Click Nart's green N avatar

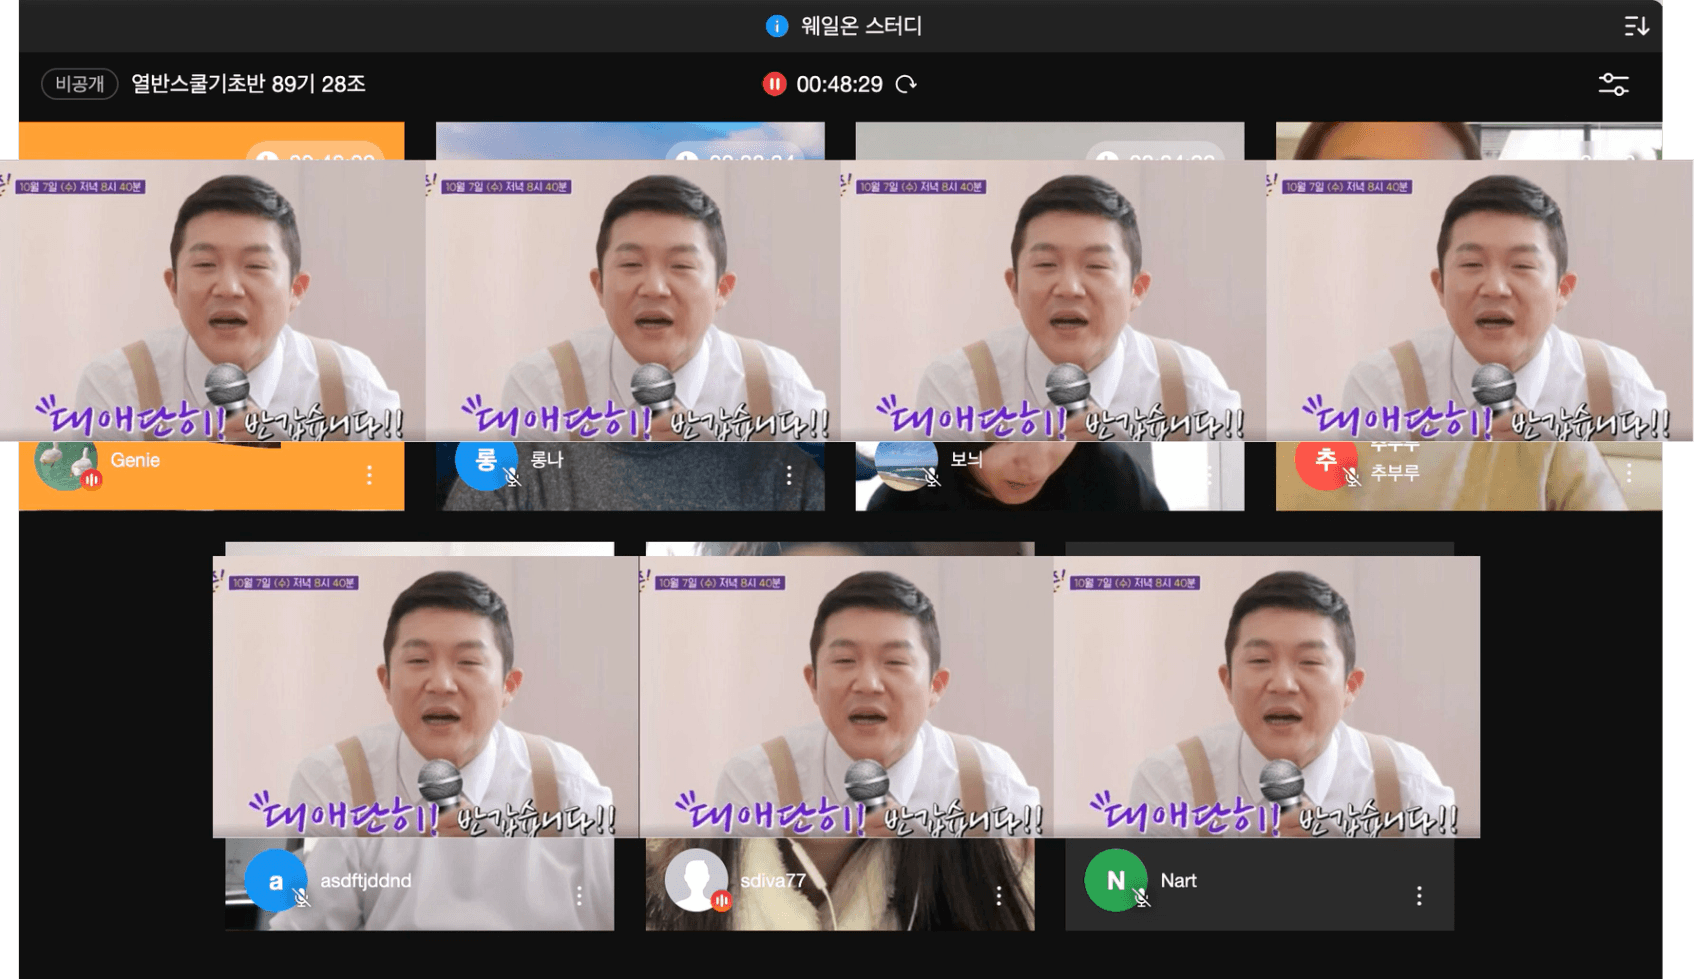coord(1115,880)
